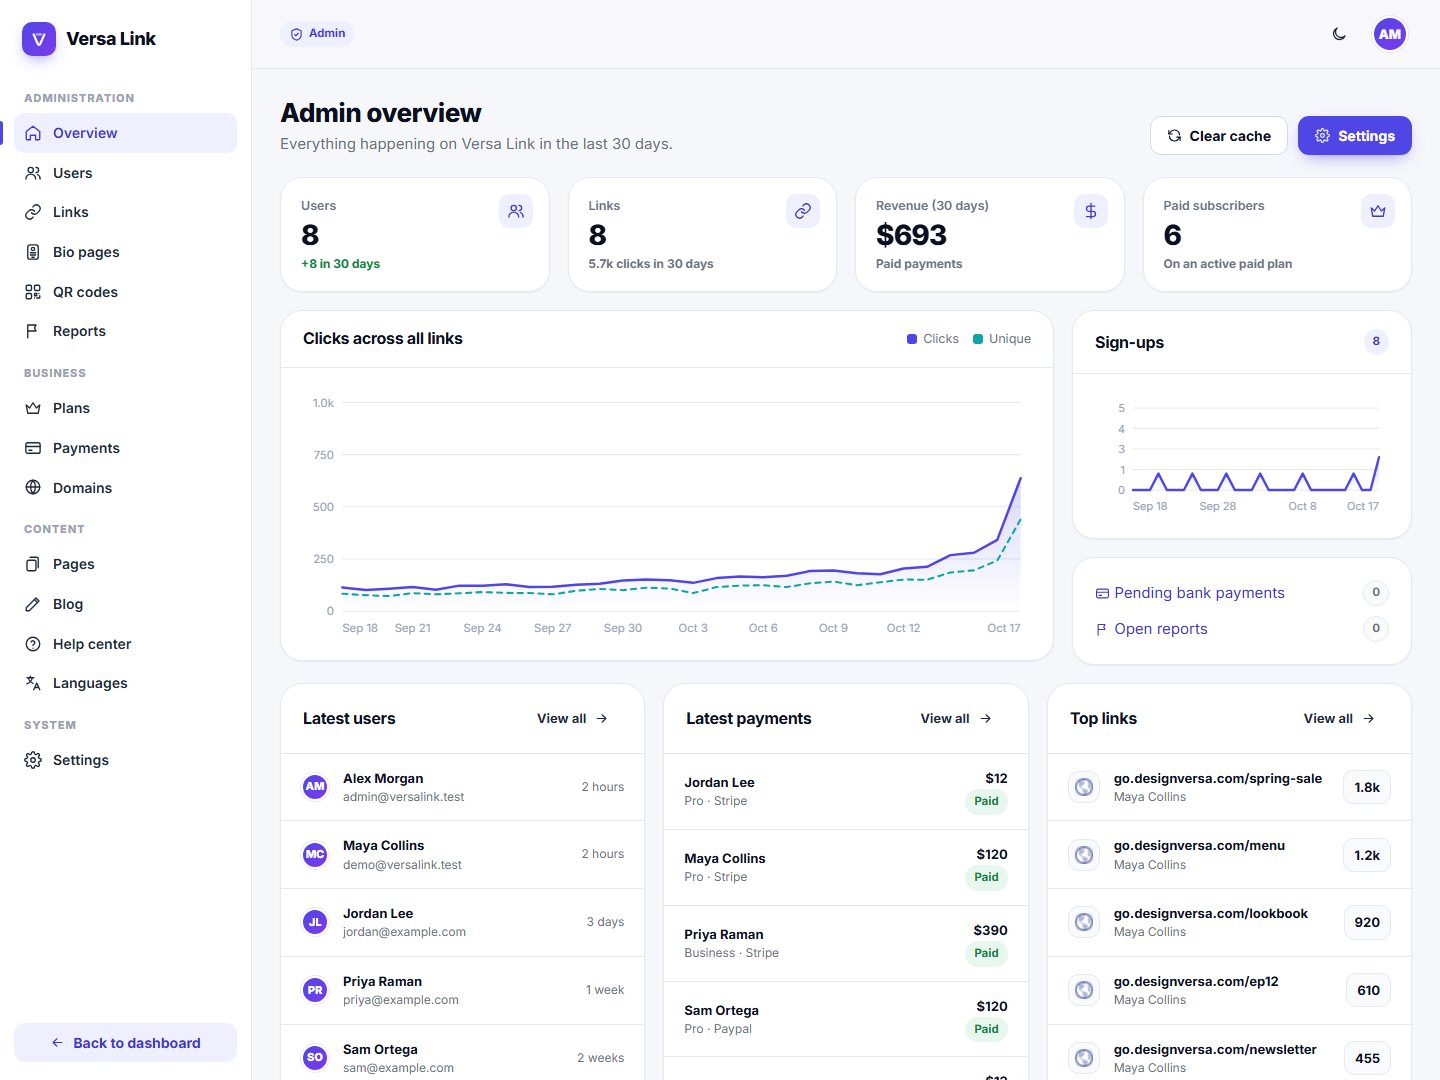Click the purple Settings button
Screen dimensions: 1440x1080
[1355, 136]
